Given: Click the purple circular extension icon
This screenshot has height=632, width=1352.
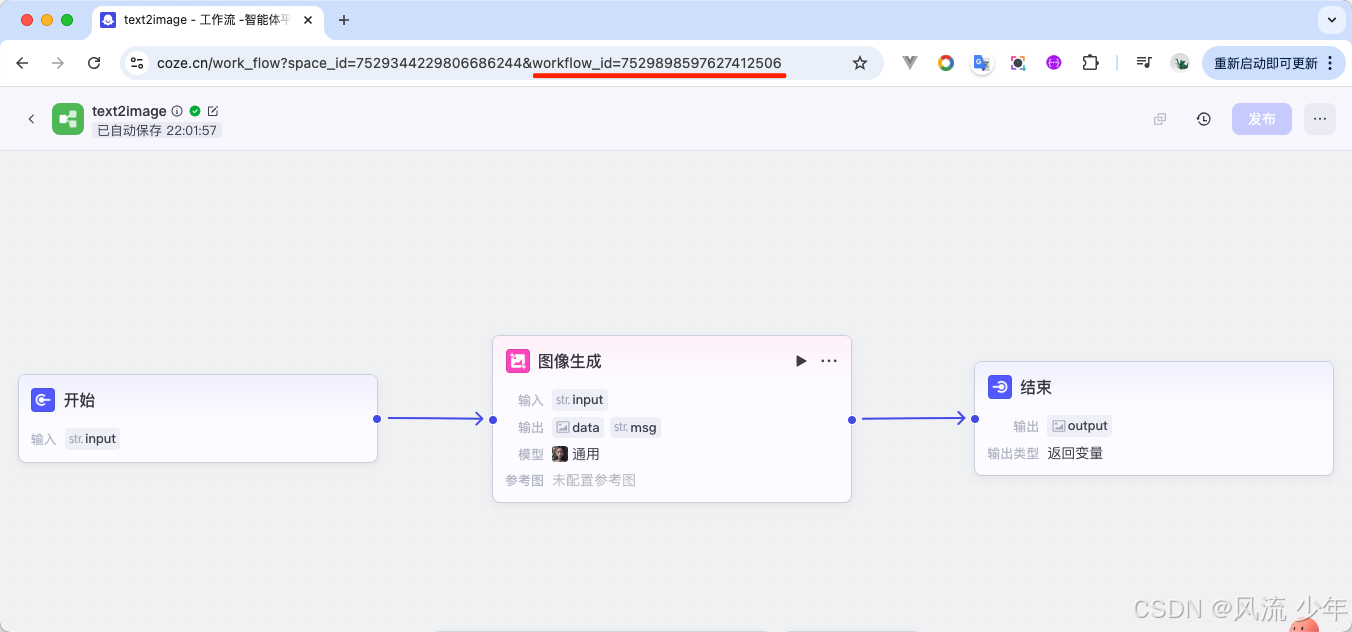Looking at the screenshot, I should (x=1054, y=63).
